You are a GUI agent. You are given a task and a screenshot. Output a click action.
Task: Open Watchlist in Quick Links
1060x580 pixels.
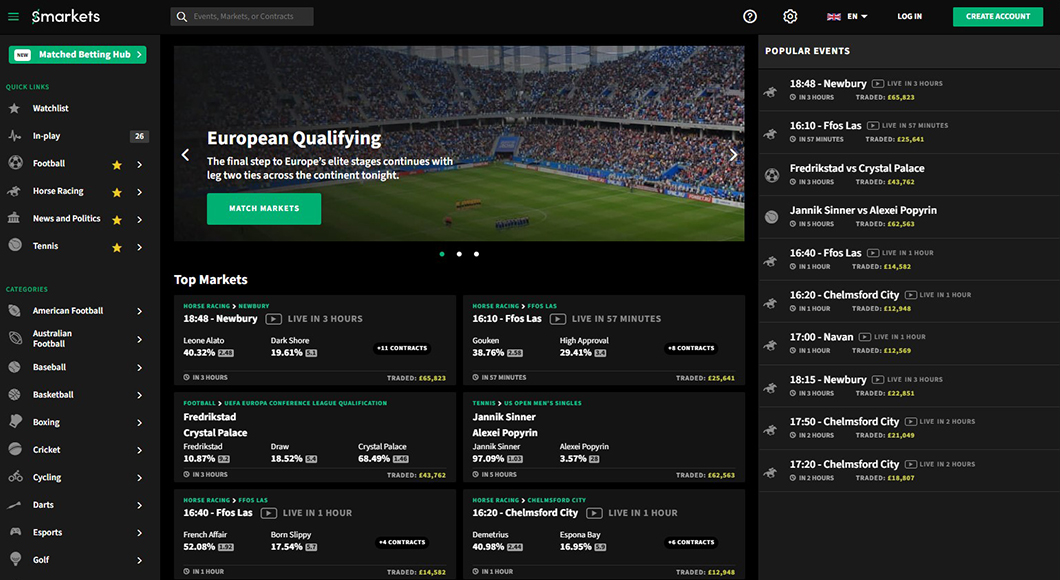click(x=51, y=108)
